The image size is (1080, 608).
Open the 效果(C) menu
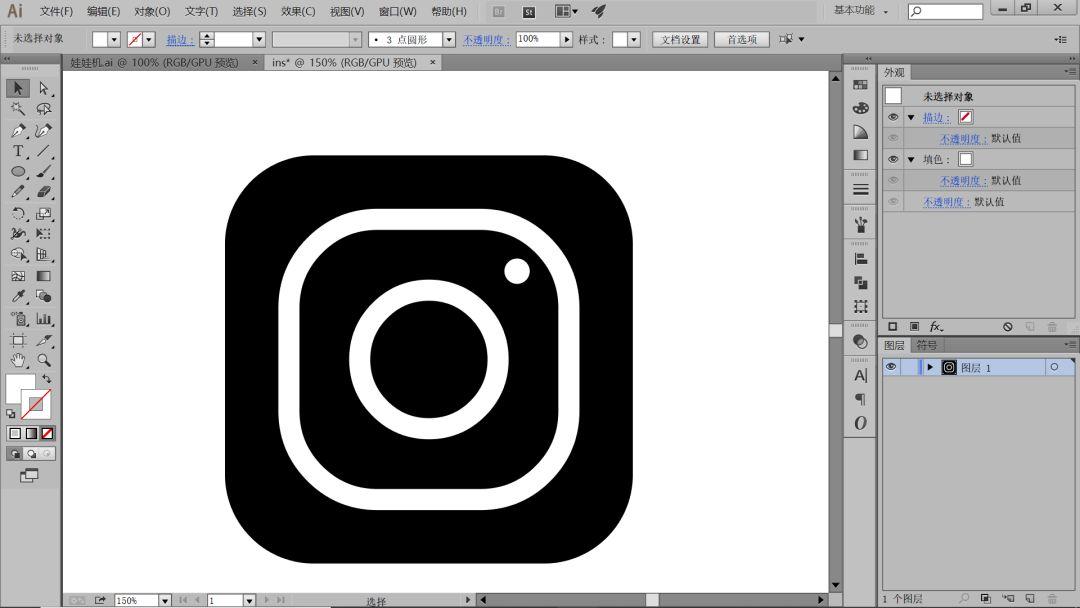(x=298, y=12)
